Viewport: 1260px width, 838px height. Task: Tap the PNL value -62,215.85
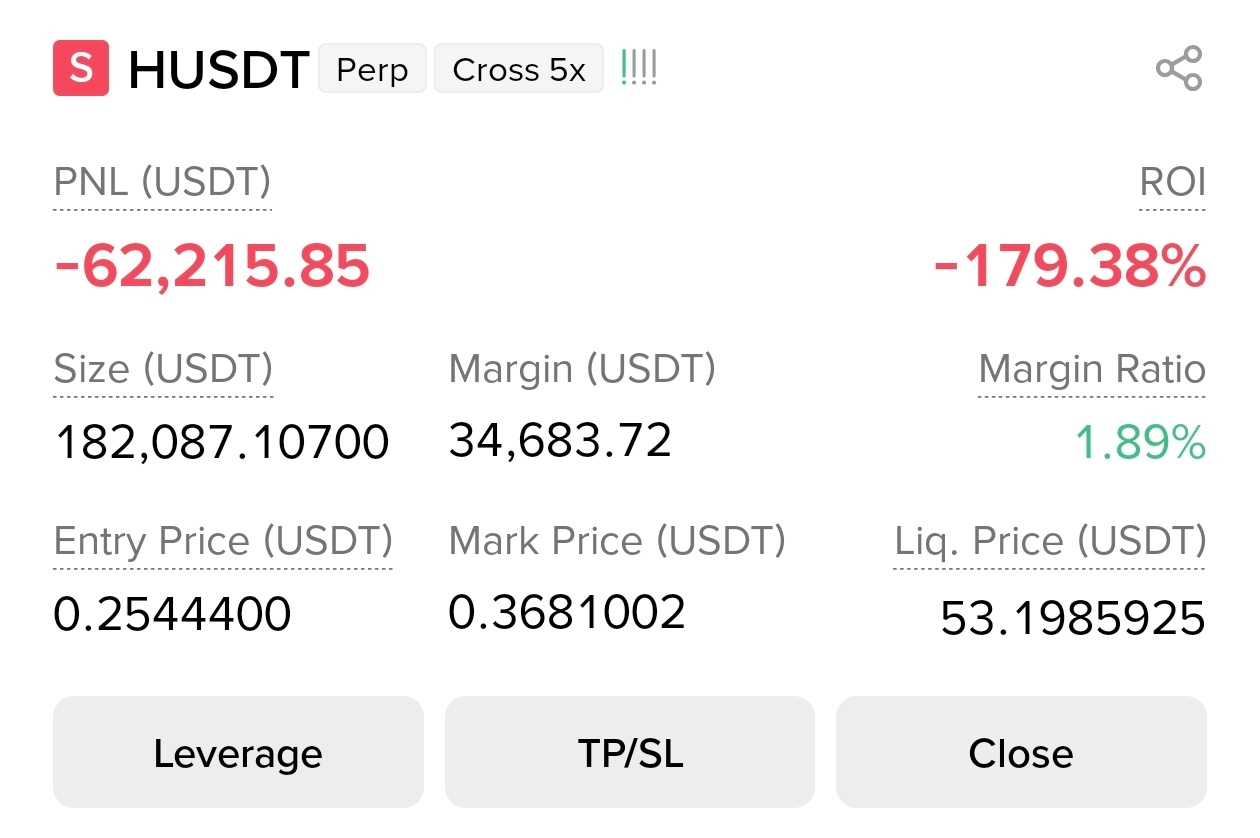coord(212,267)
